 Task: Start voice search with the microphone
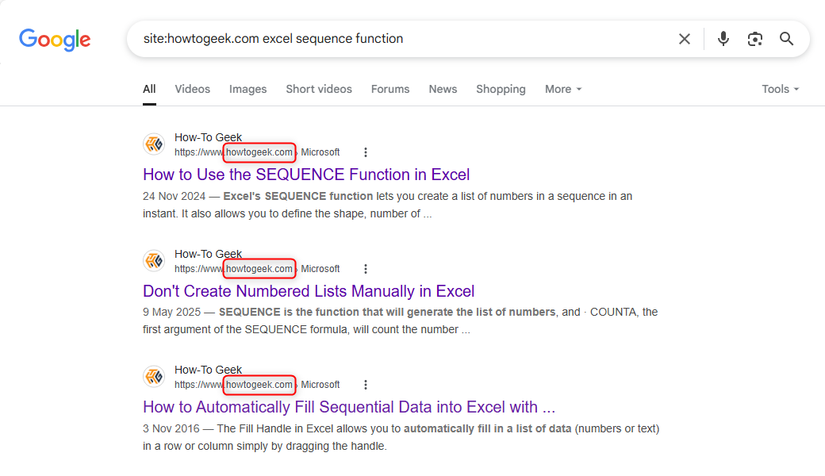point(723,39)
